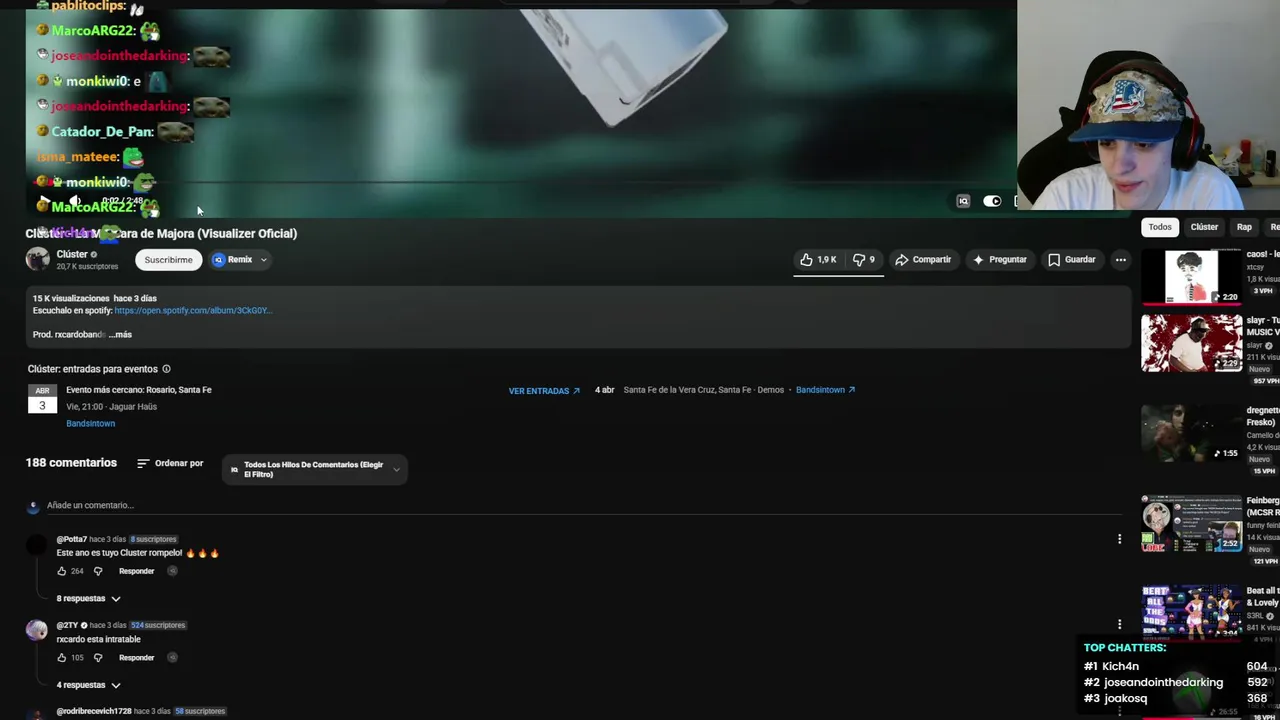1280x720 pixels.
Task: Click the ABR 3 event date badge
Action: (x=42, y=399)
